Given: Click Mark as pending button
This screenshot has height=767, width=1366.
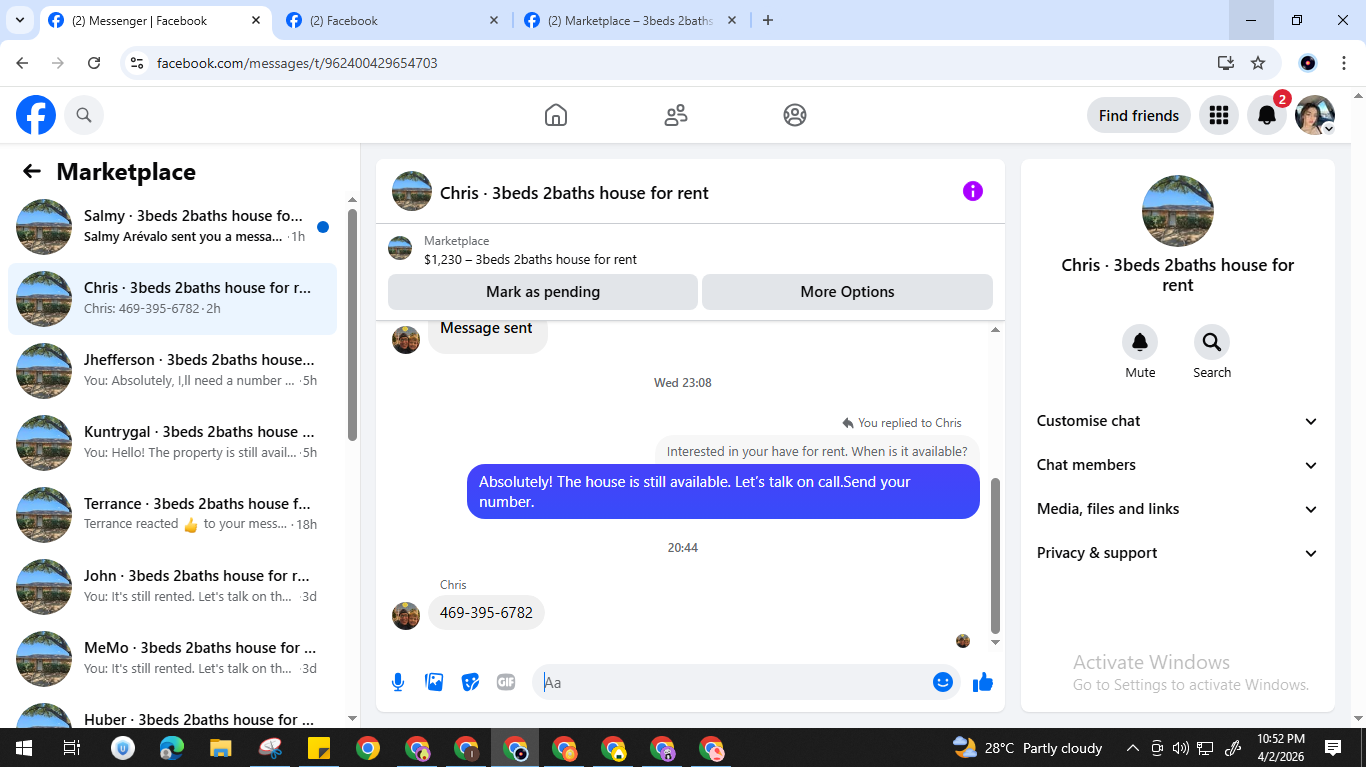Looking at the screenshot, I should pyautogui.click(x=543, y=292).
